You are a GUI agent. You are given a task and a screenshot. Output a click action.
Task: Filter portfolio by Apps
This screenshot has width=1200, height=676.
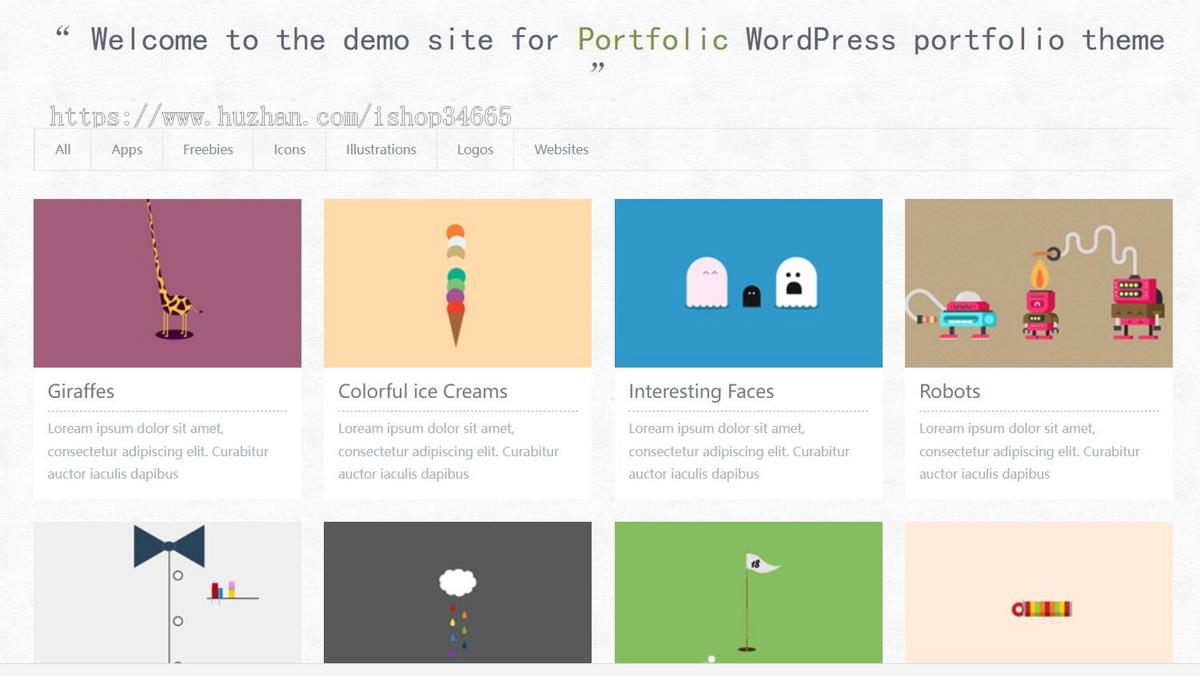127,150
